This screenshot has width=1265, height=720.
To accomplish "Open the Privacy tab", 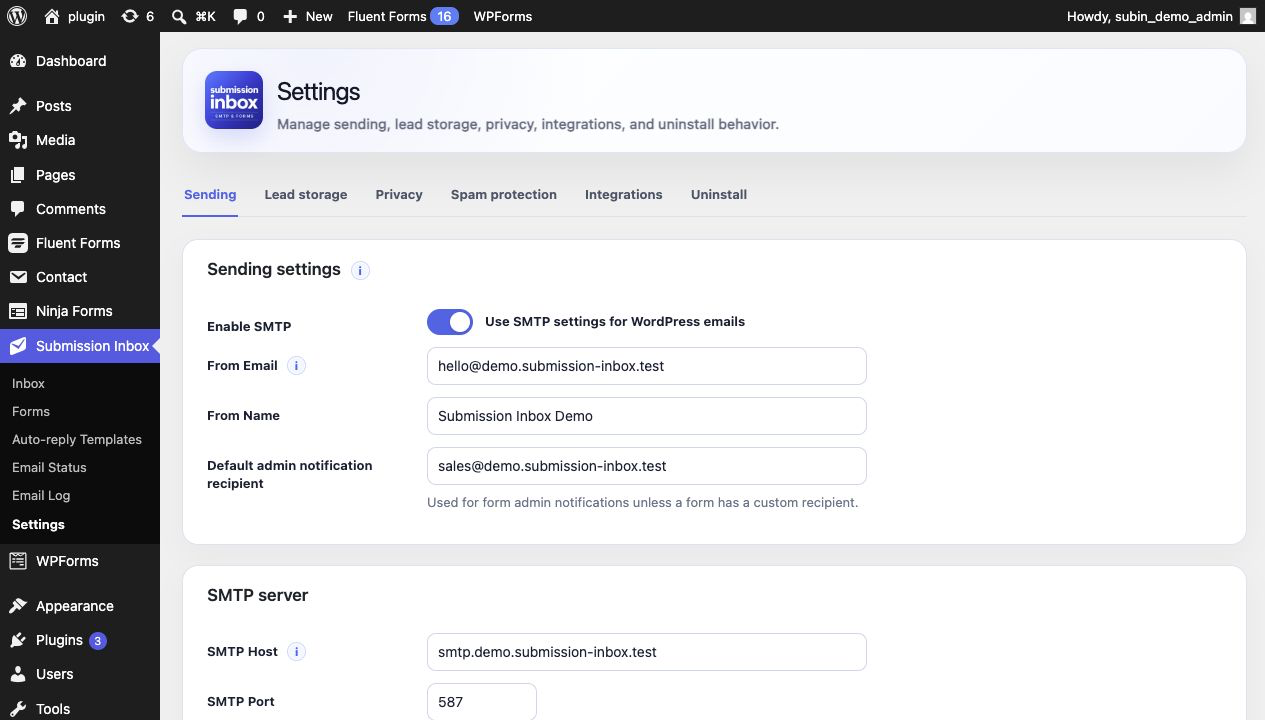I will click(399, 195).
